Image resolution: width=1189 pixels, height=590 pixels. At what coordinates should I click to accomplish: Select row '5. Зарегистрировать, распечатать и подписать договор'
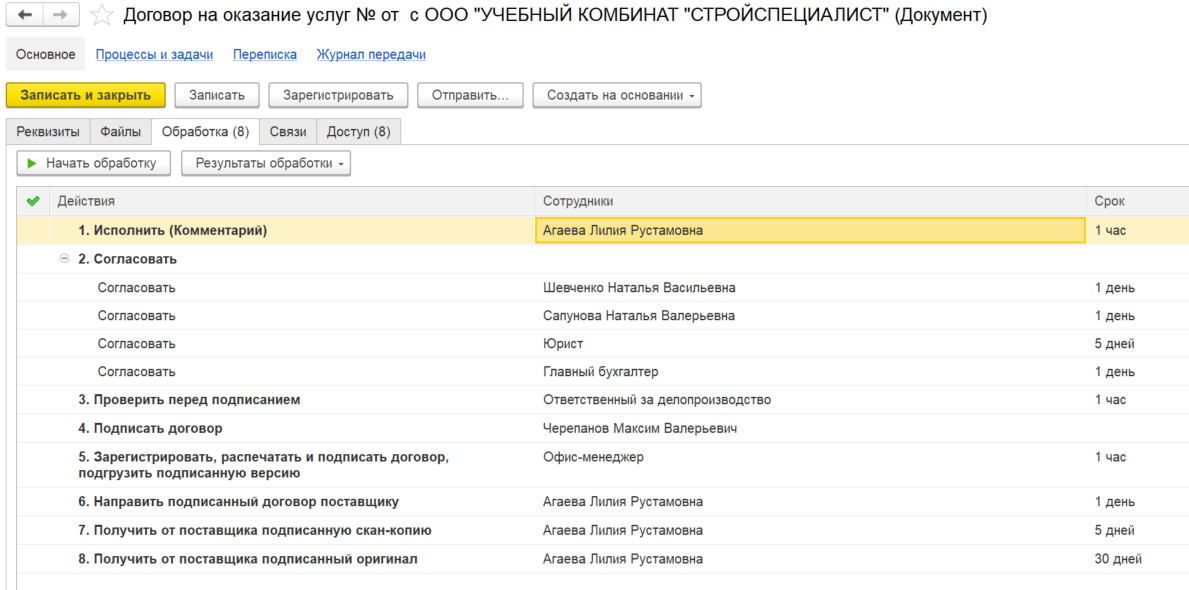click(x=603, y=465)
